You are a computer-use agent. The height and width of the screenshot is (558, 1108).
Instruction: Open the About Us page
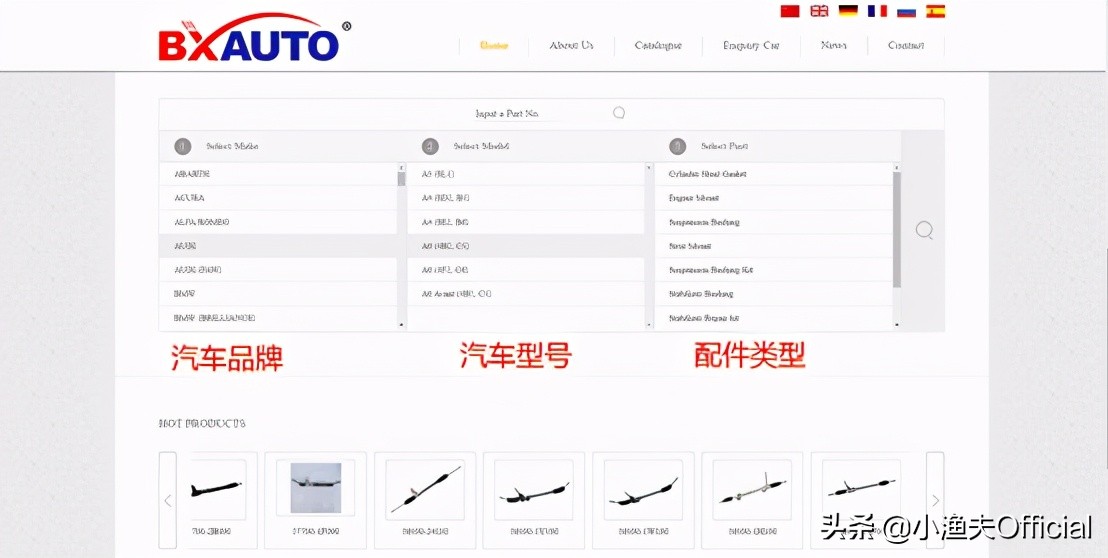pos(572,45)
